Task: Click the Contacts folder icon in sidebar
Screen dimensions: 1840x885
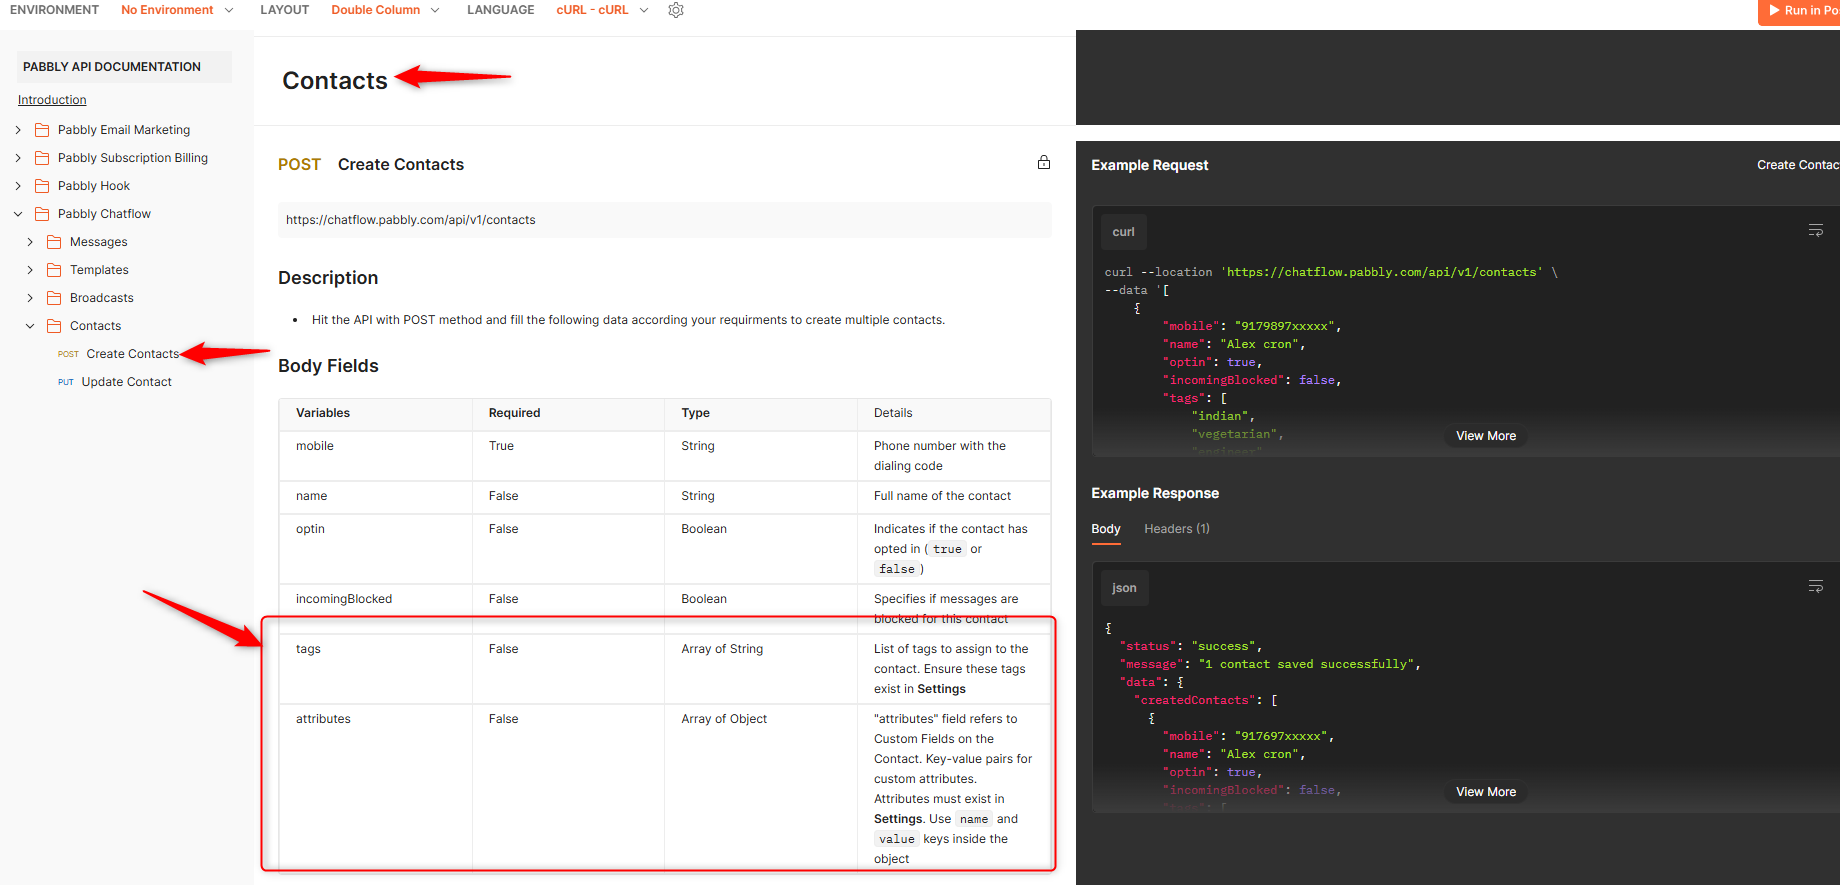Action: (54, 326)
